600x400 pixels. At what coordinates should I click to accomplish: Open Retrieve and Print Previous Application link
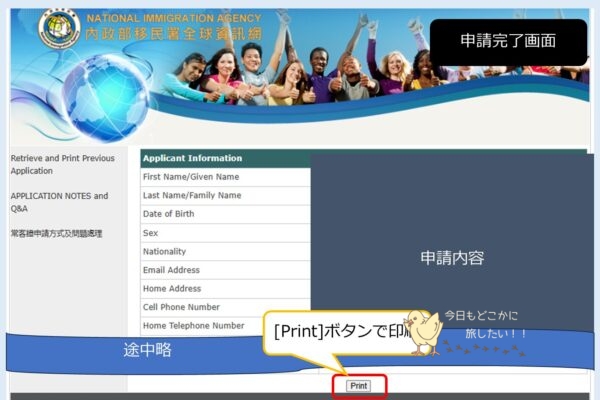coord(62,164)
